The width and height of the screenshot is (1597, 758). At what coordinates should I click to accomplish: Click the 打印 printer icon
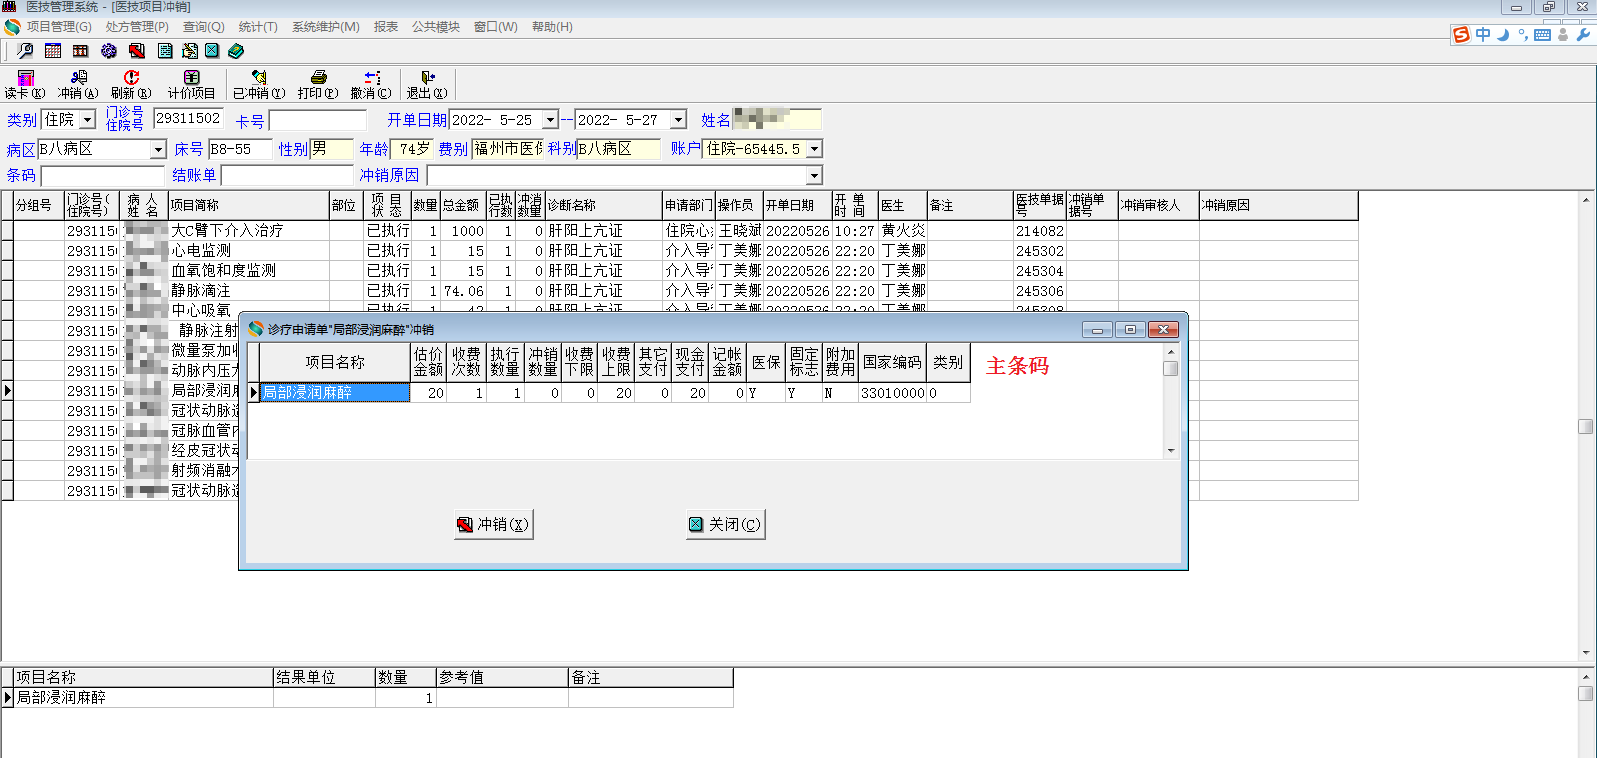click(318, 78)
